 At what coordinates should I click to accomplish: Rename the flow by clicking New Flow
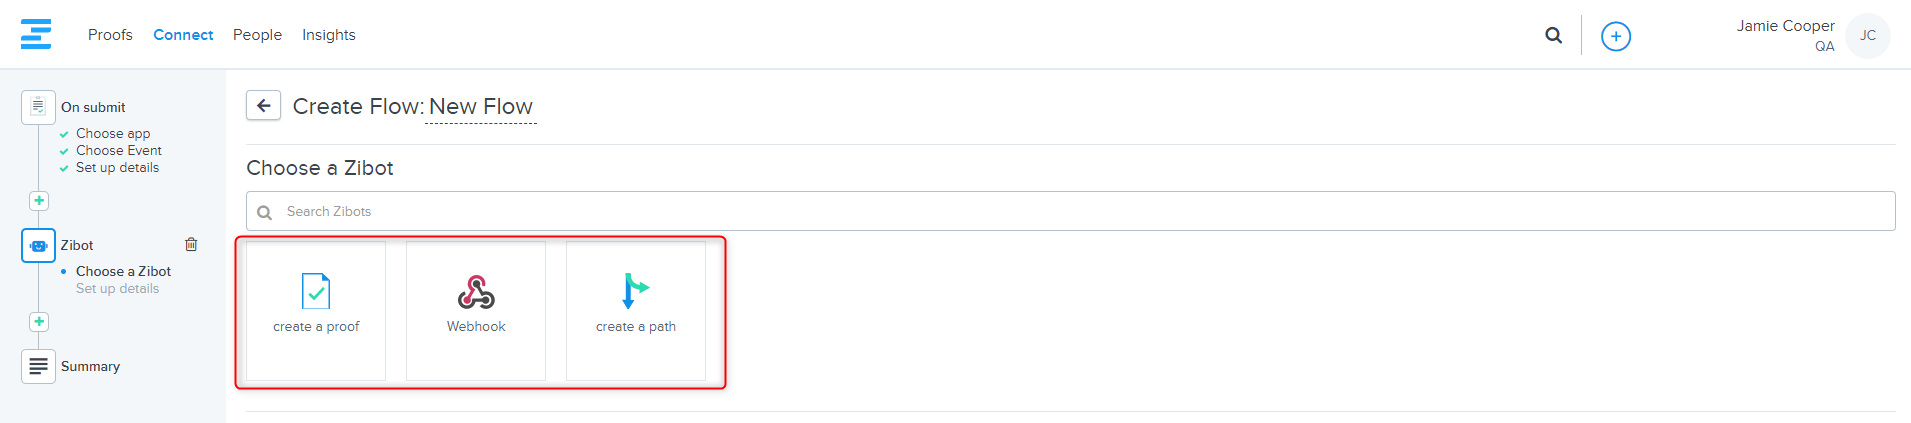tap(481, 107)
